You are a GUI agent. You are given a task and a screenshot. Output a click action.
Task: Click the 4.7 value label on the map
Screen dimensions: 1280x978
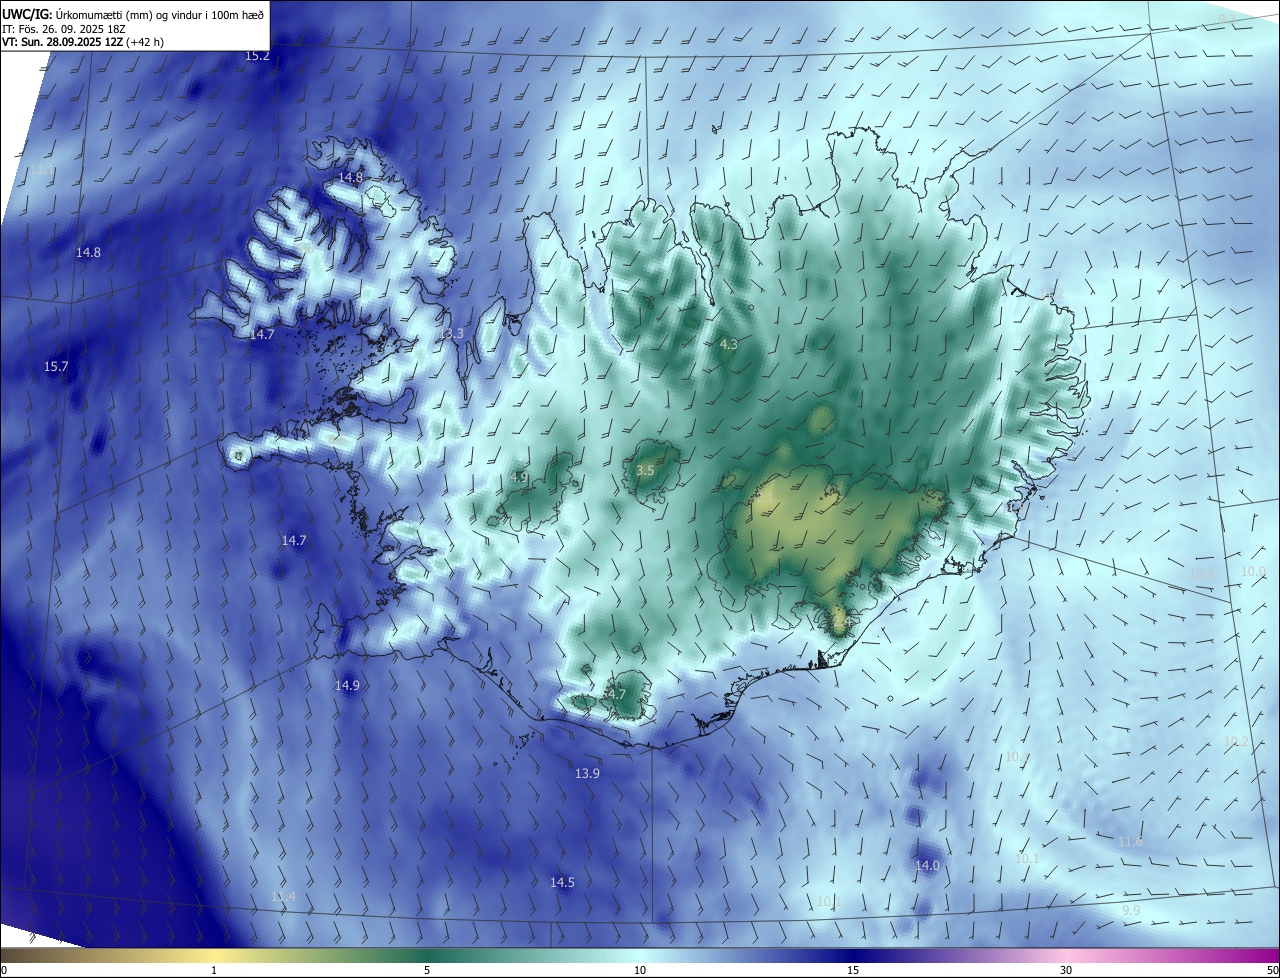click(x=616, y=694)
